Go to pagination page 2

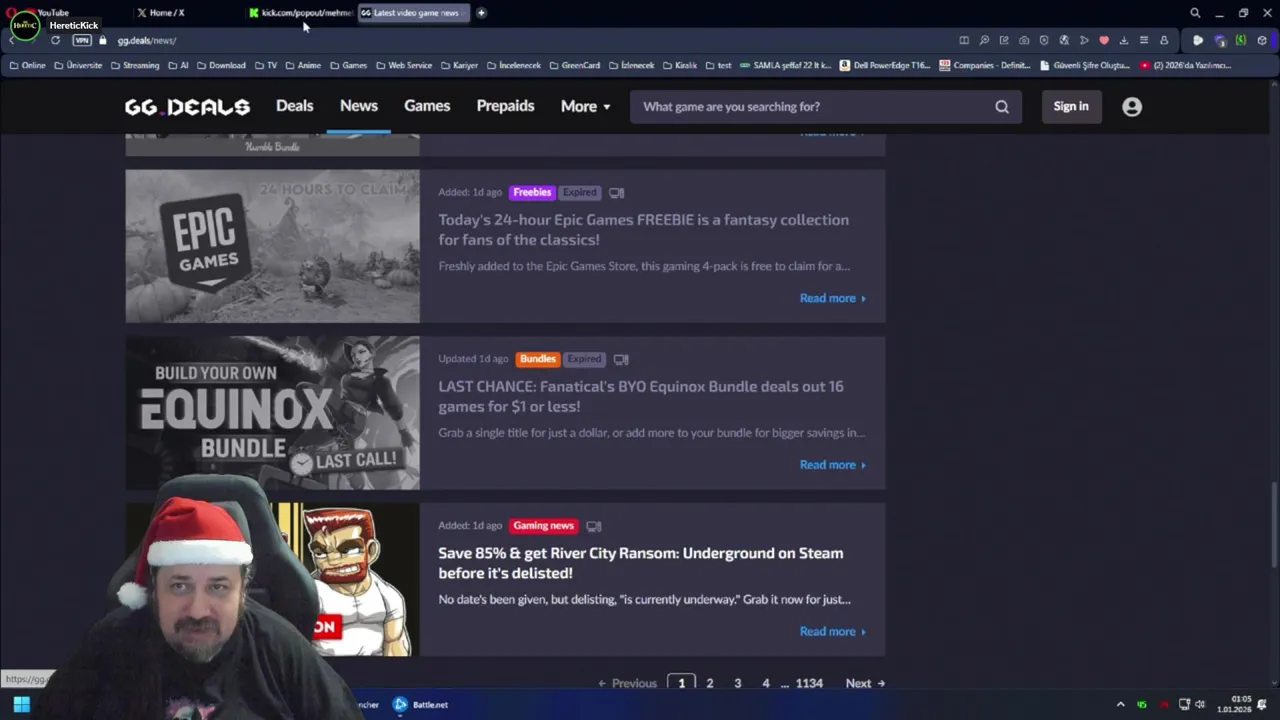click(x=710, y=683)
